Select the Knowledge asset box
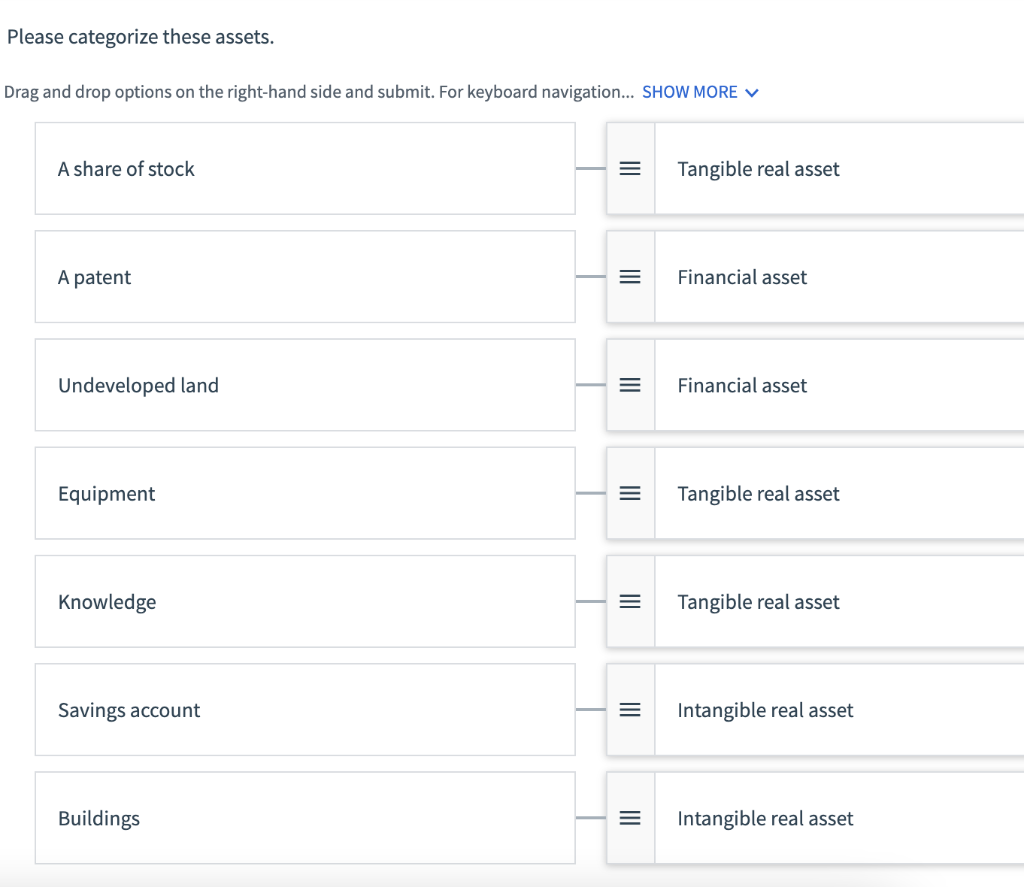Screen dimensions: 1024x887 (305, 601)
